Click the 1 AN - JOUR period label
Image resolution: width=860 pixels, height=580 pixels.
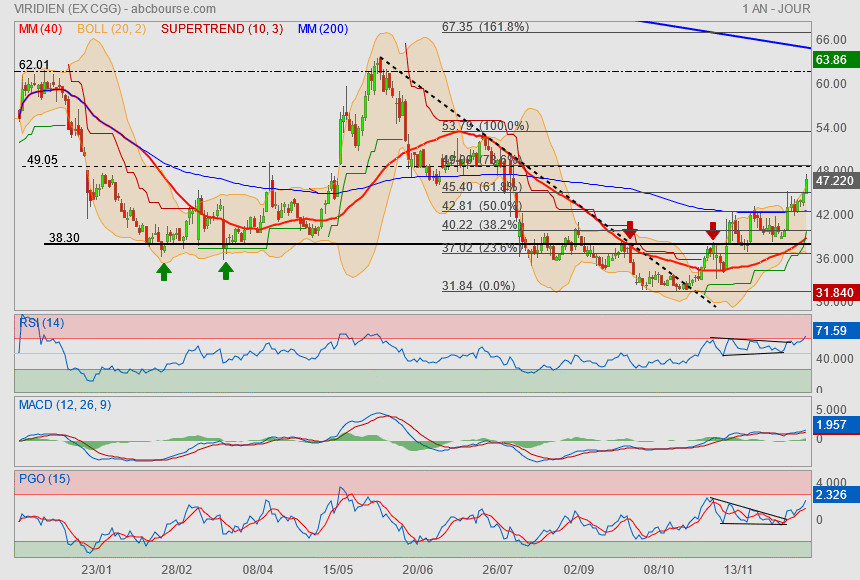point(776,9)
